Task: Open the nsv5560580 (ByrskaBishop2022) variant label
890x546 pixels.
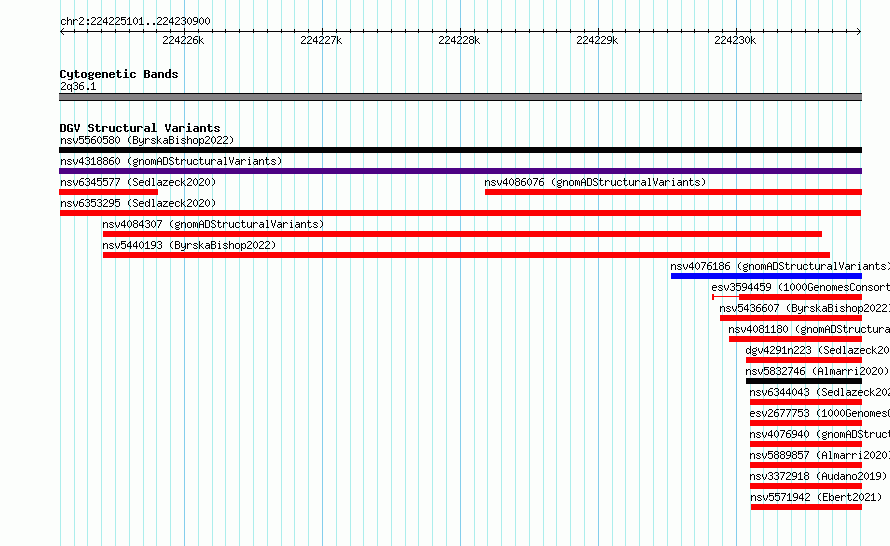Action: click(x=147, y=140)
